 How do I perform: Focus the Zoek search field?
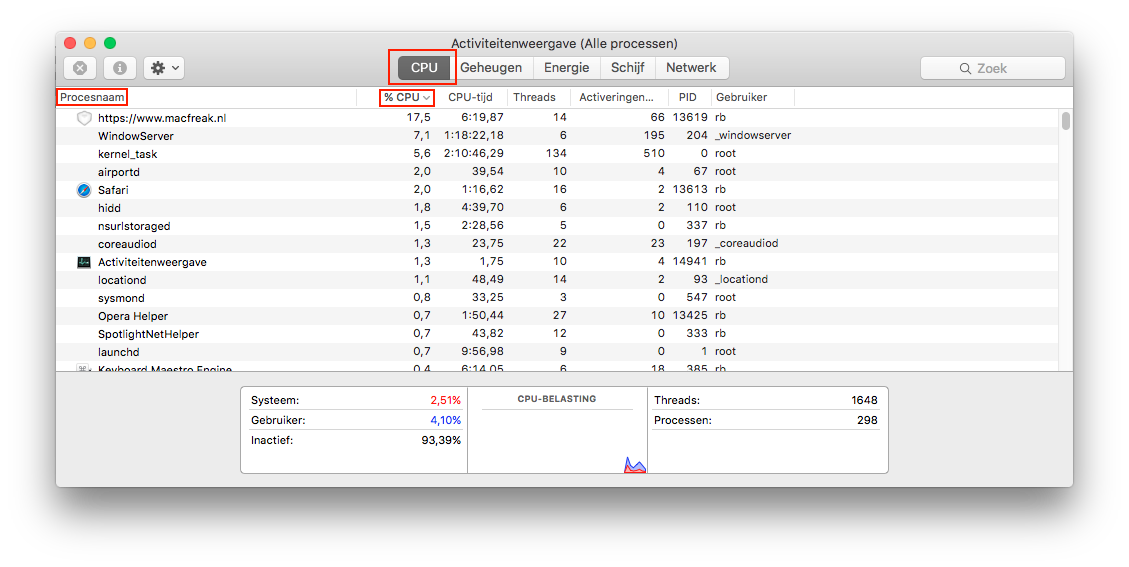[992, 68]
